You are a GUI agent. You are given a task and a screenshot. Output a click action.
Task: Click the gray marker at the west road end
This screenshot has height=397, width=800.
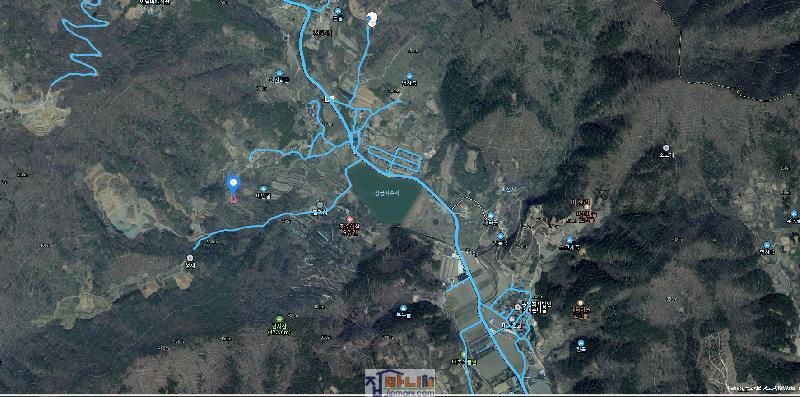tap(190, 258)
